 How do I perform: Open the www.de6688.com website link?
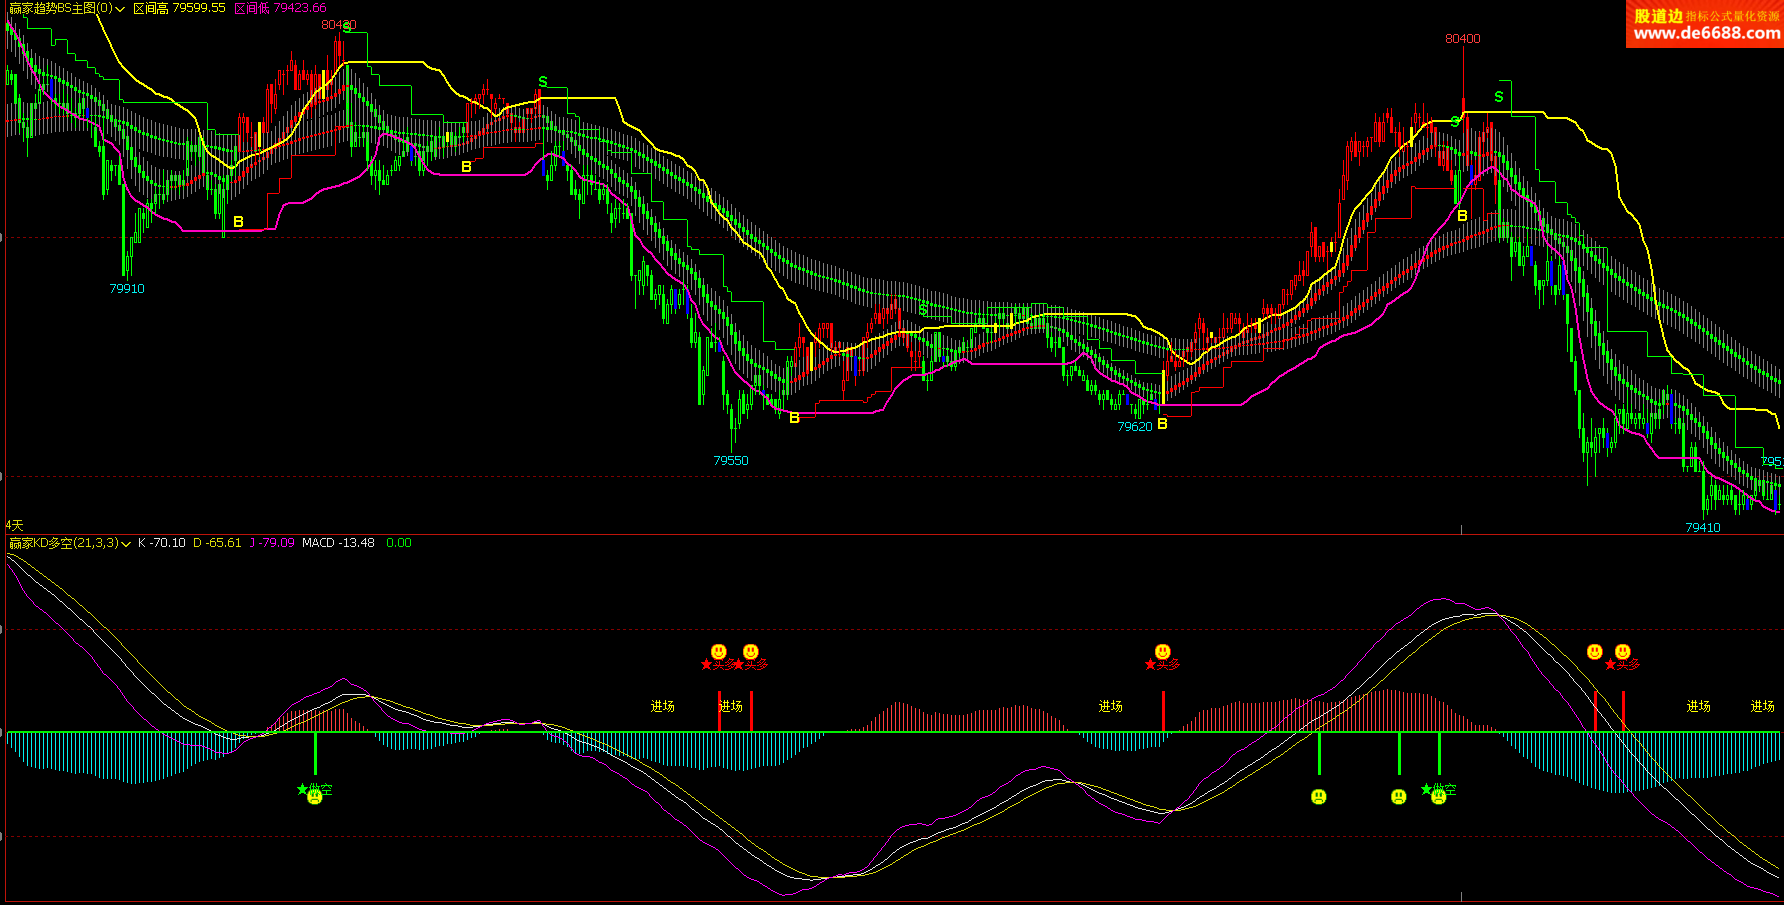[1706, 33]
